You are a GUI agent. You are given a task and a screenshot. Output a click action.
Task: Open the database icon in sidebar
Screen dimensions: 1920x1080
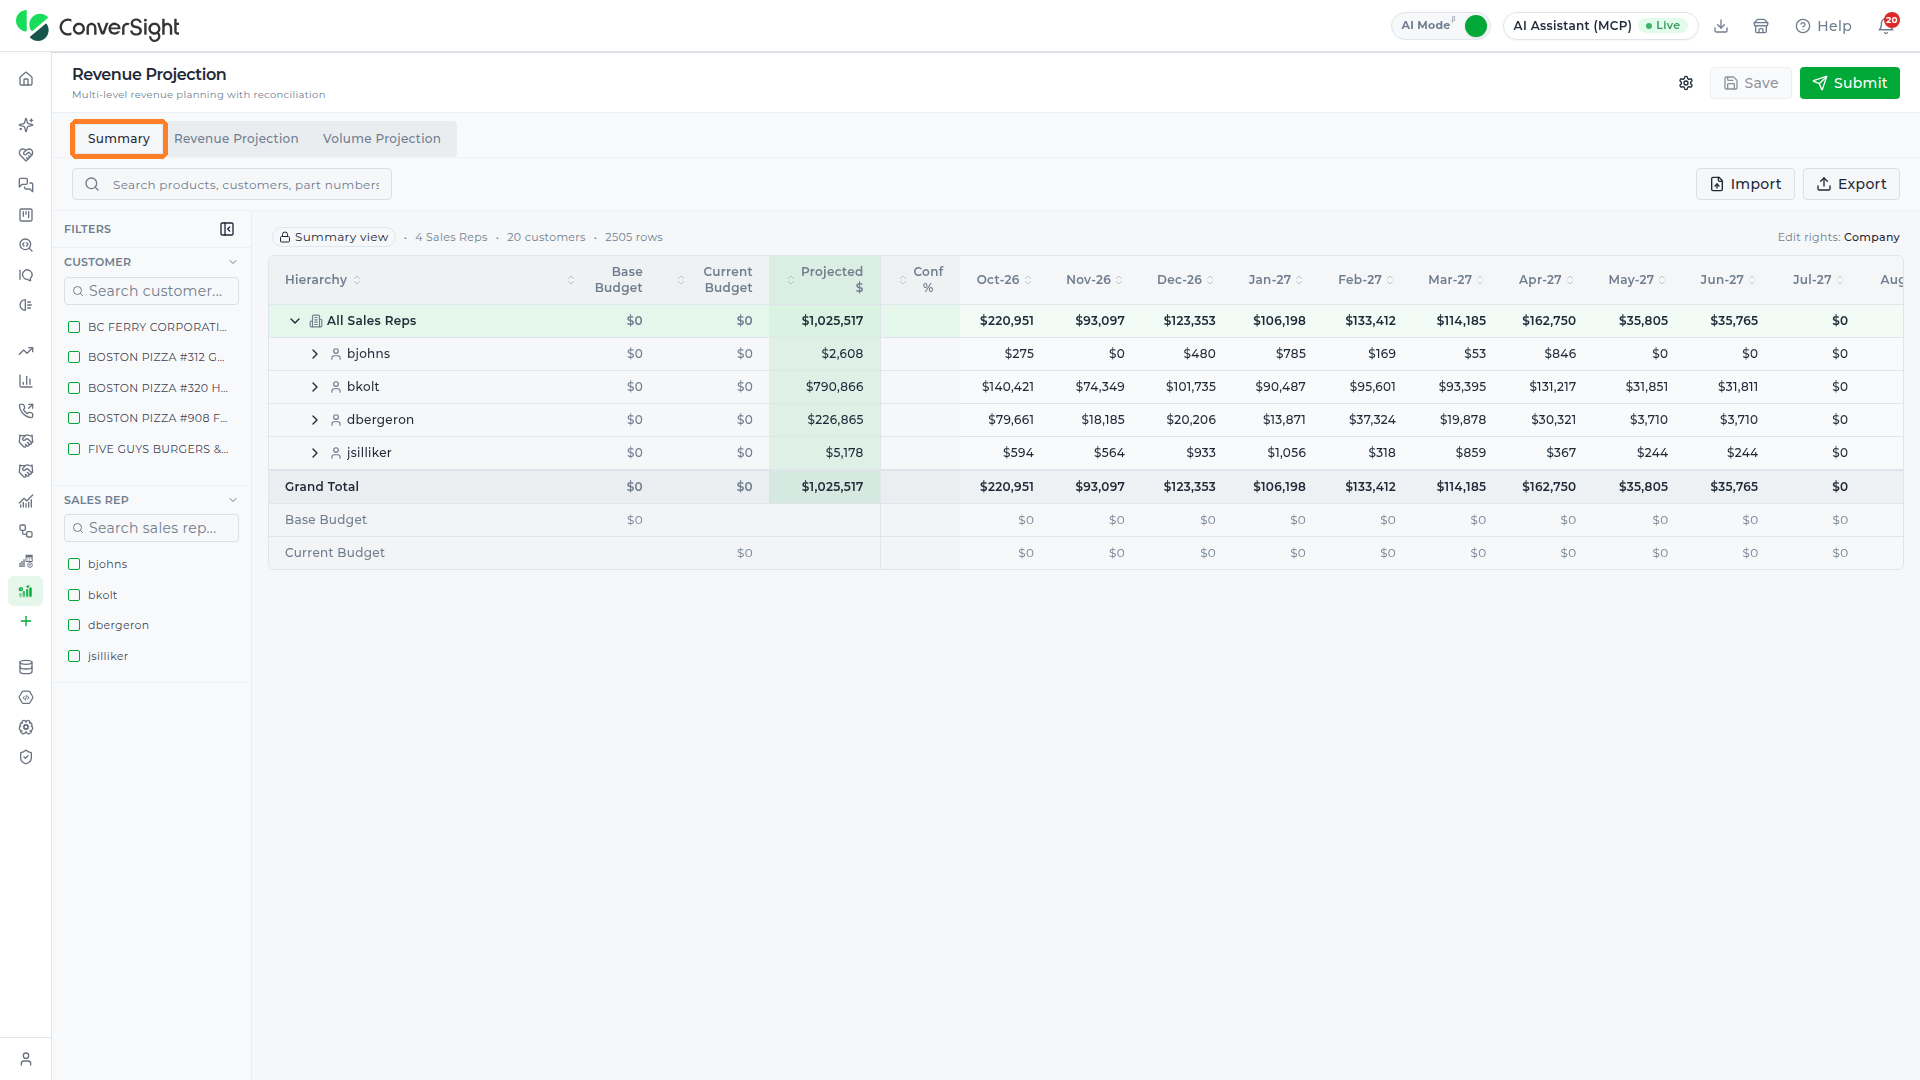26,667
